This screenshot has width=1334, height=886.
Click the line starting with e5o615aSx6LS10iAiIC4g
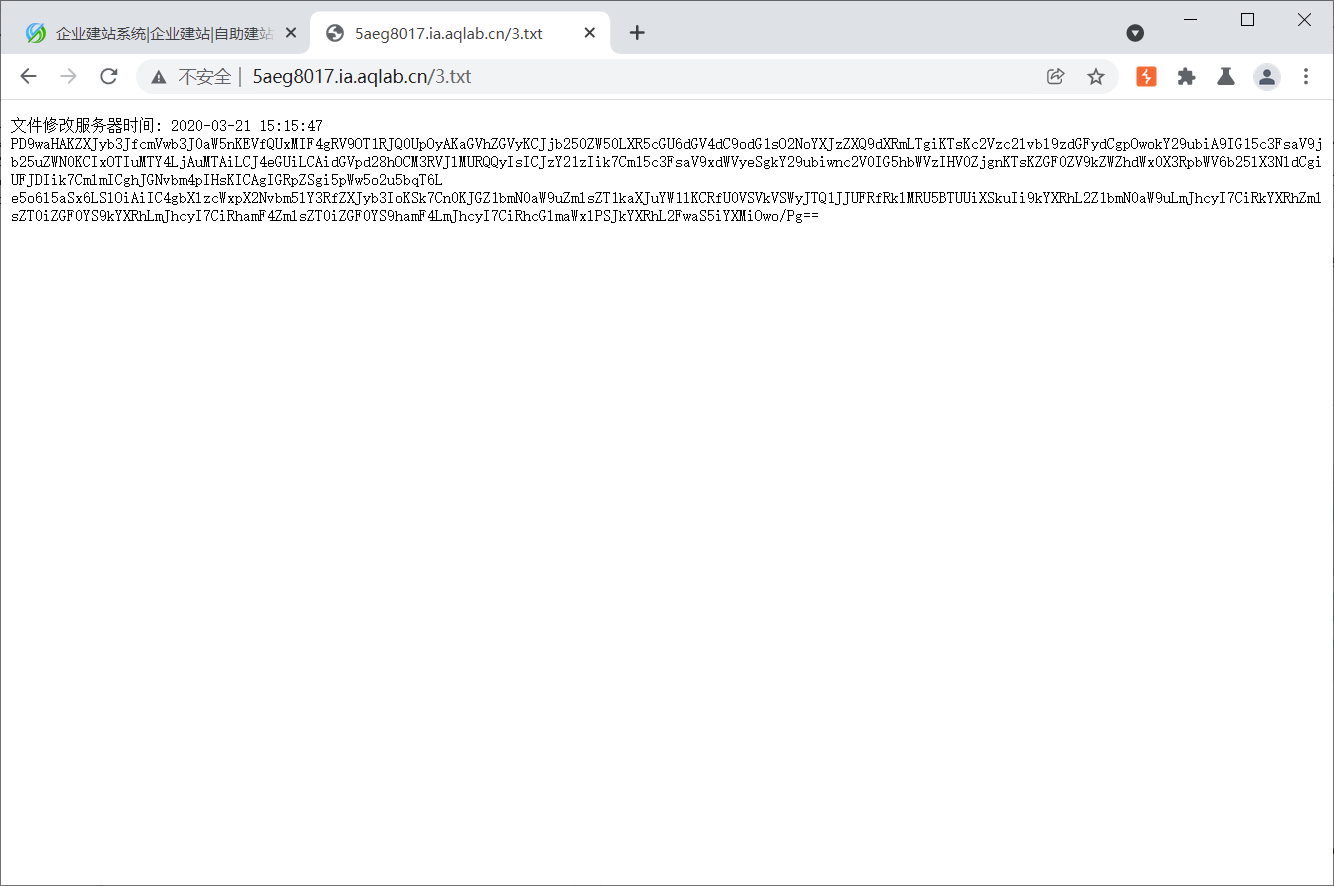click(666, 197)
